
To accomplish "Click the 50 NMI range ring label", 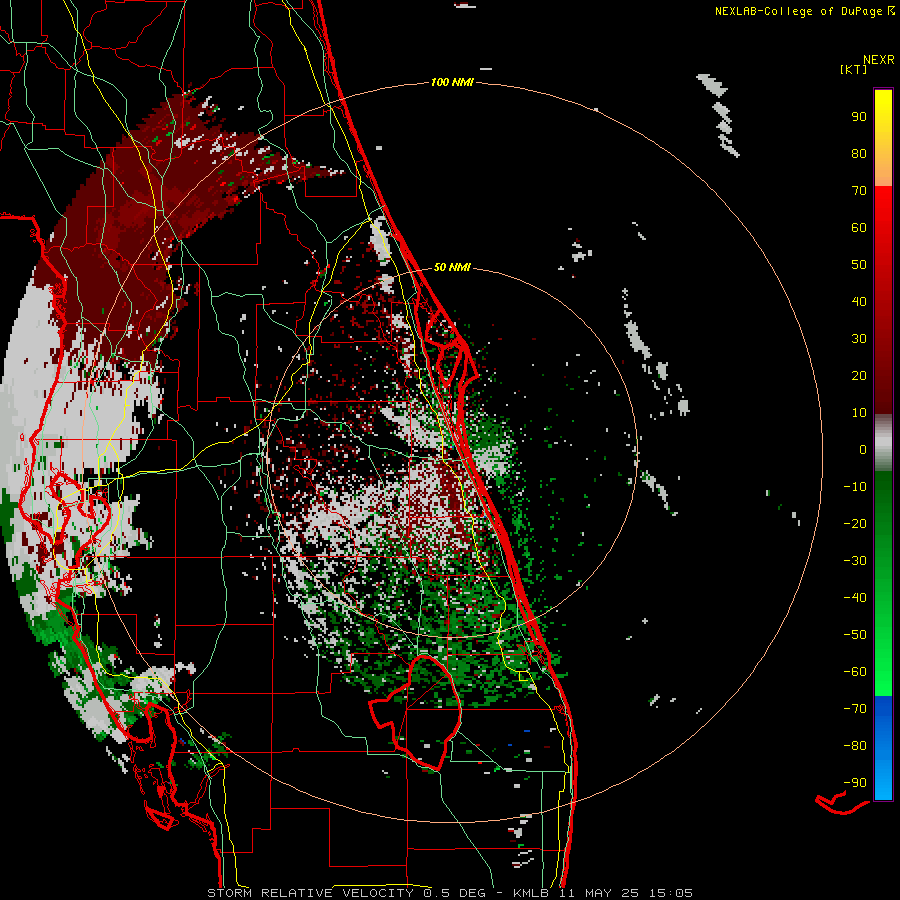I will coord(452,267).
